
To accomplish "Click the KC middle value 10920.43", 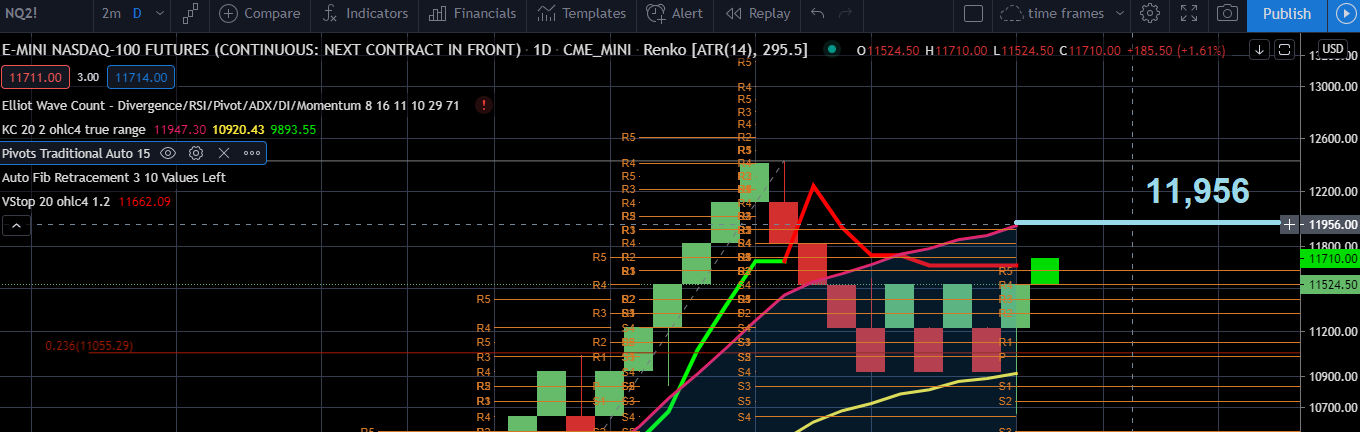I will pos(238,129).
